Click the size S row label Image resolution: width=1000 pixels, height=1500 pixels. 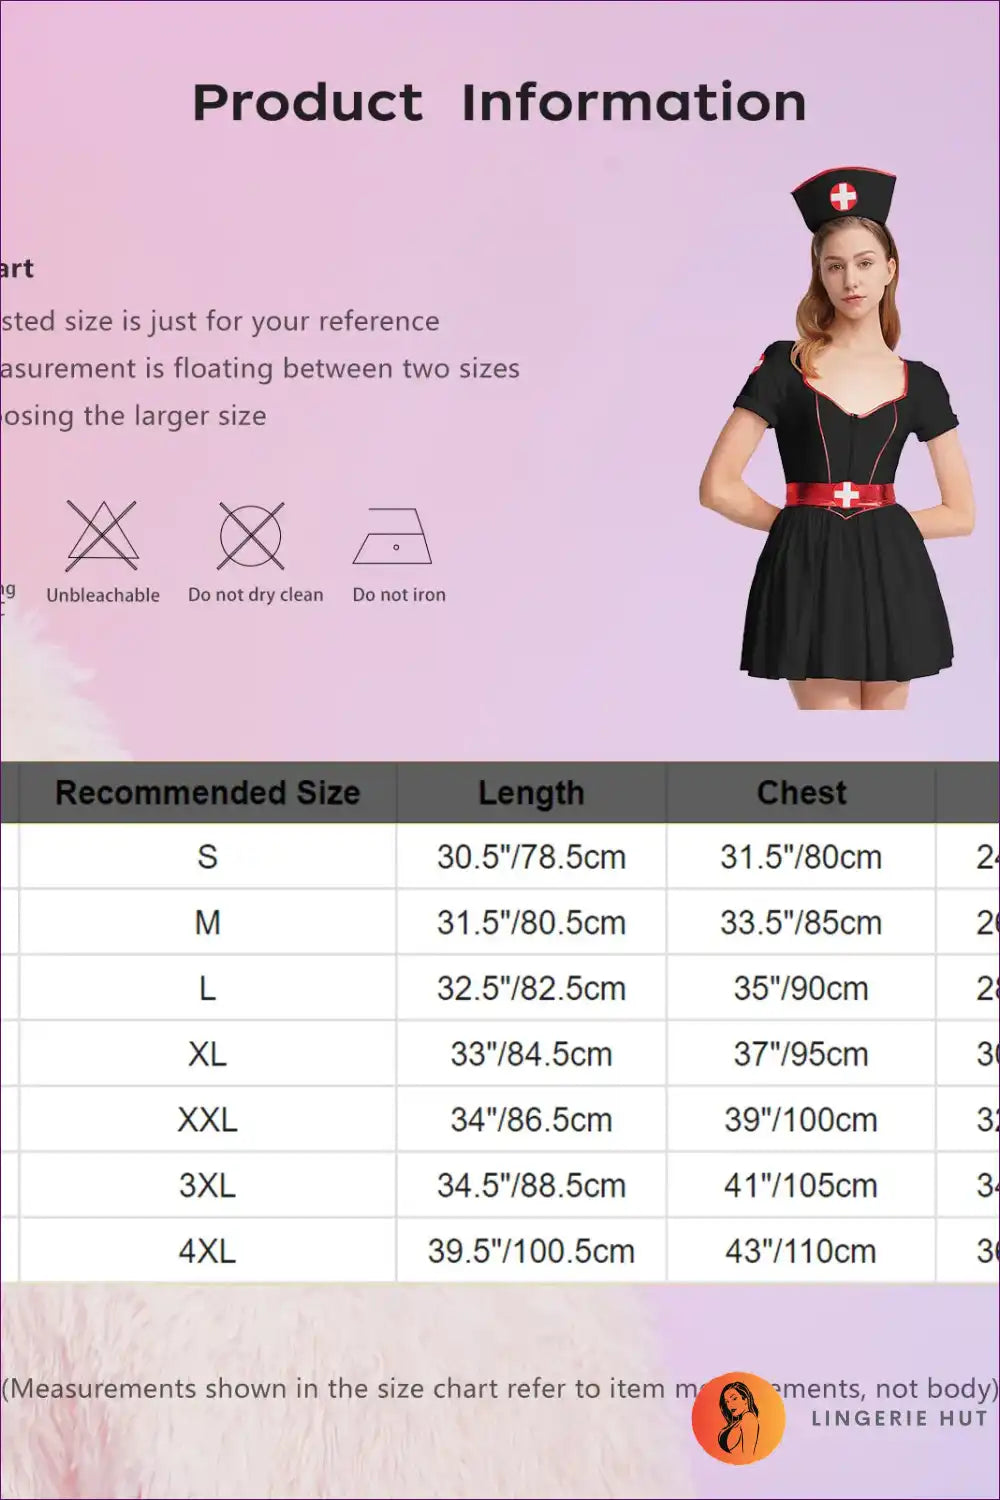coord(207,857)
